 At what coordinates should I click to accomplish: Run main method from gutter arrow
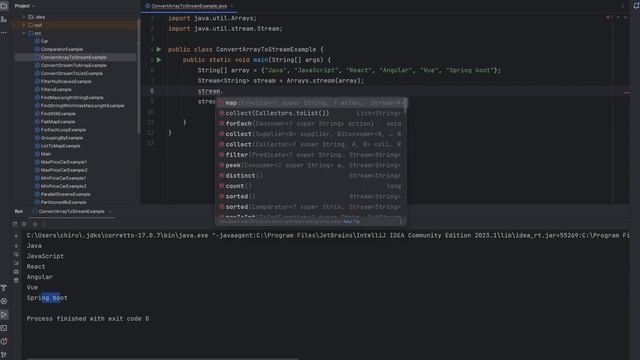tap(159, 60)
